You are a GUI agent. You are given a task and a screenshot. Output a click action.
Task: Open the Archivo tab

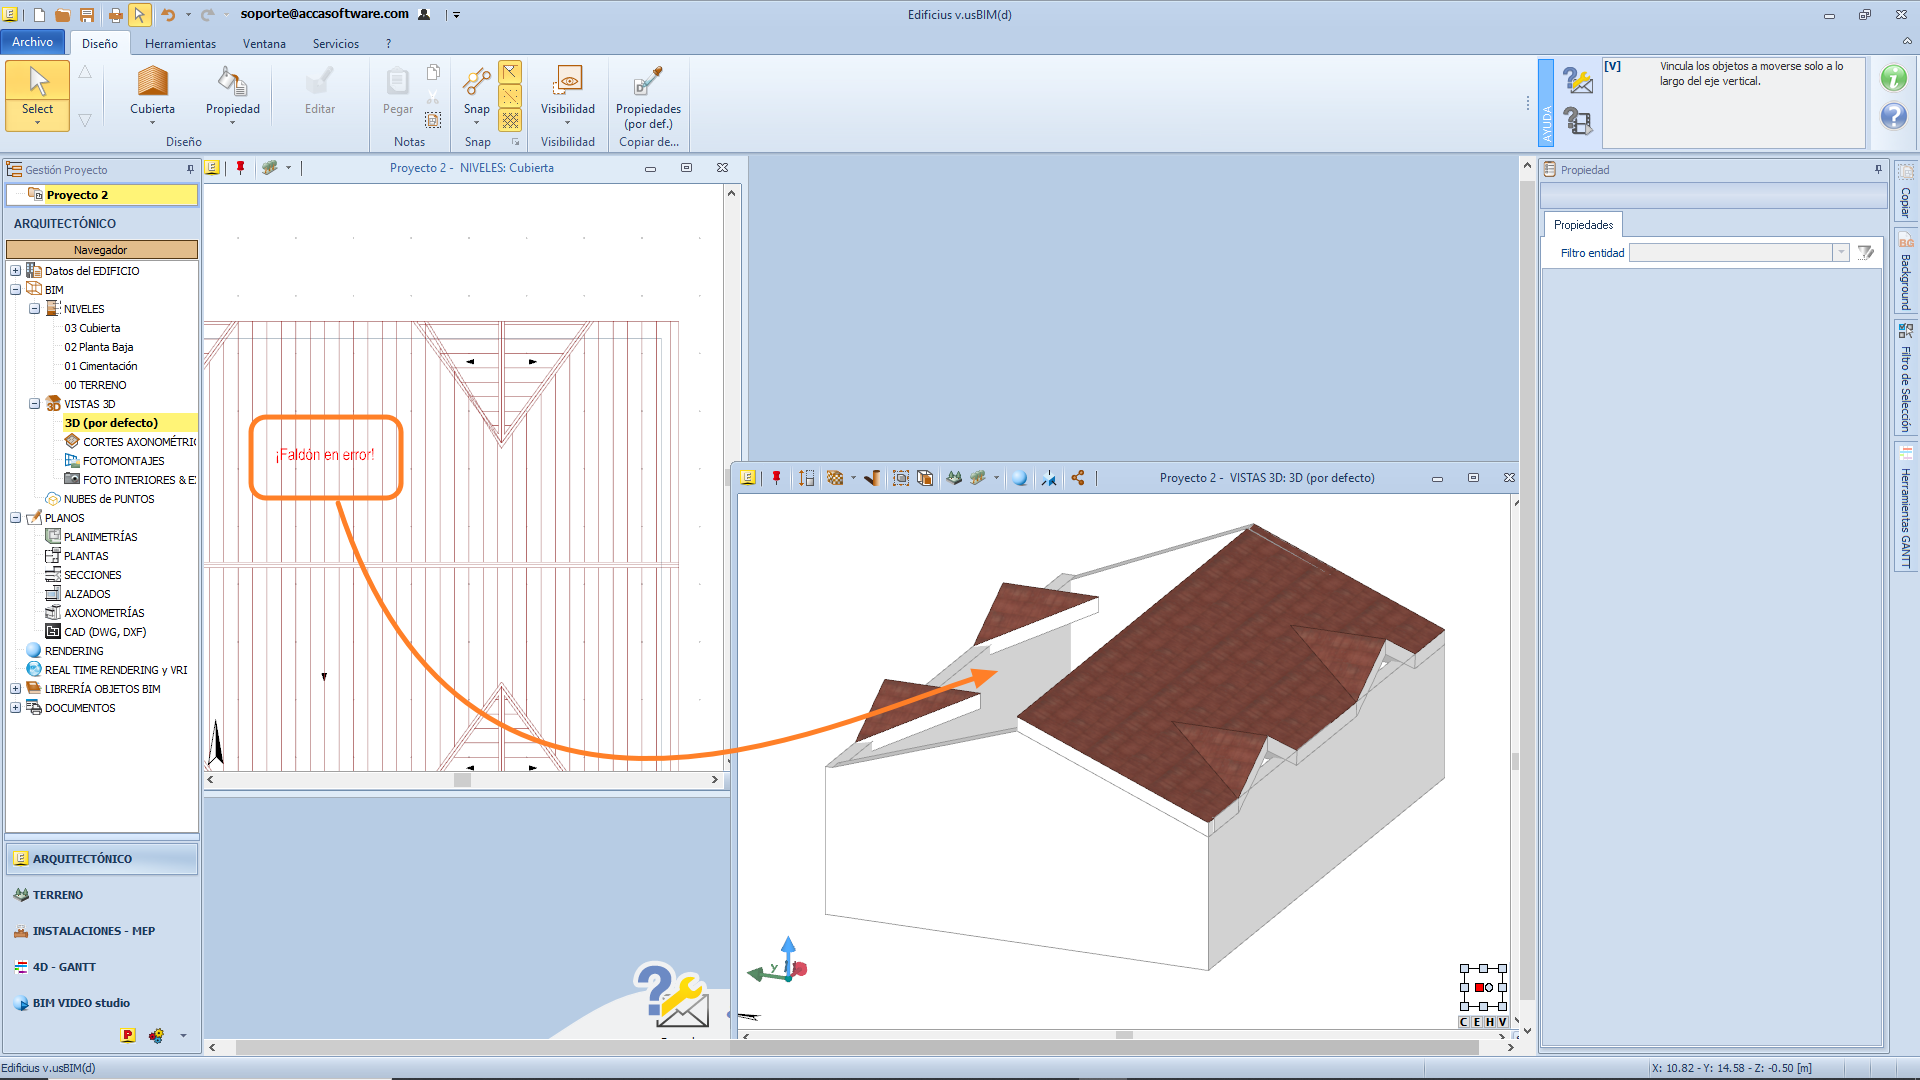click(x=33, y=42)
